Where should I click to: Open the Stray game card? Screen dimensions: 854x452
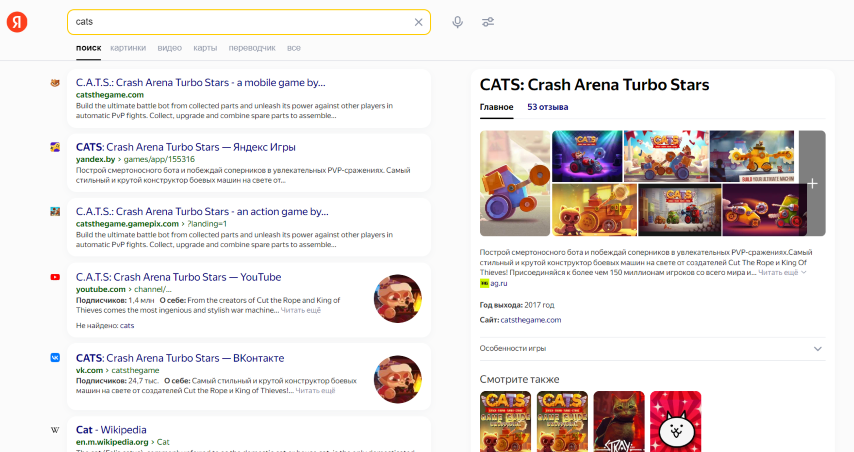pos(619,422)
